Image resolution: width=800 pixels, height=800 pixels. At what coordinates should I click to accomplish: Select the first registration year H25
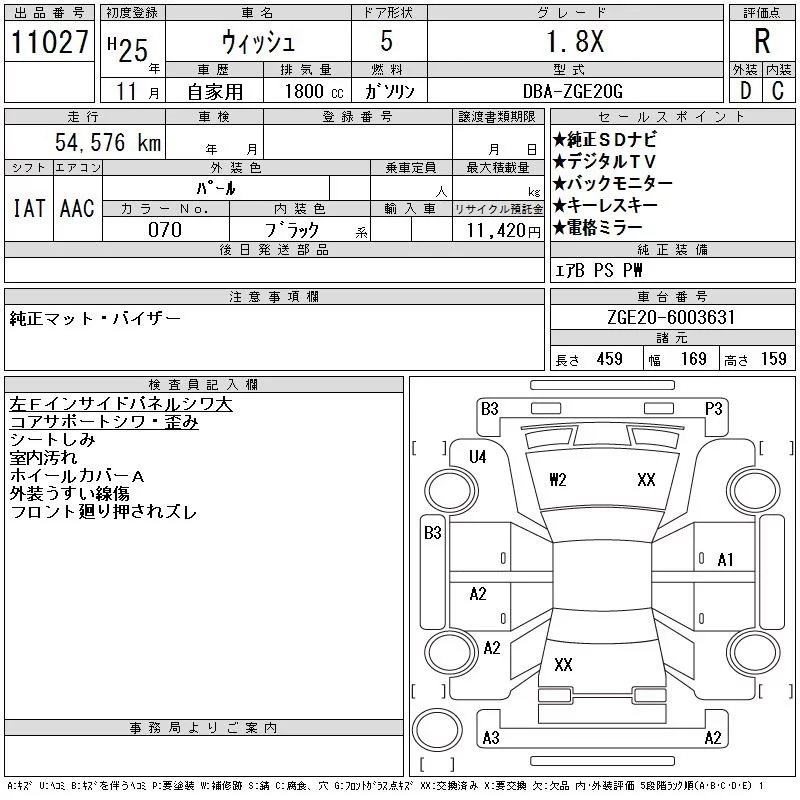pos(128,50)
